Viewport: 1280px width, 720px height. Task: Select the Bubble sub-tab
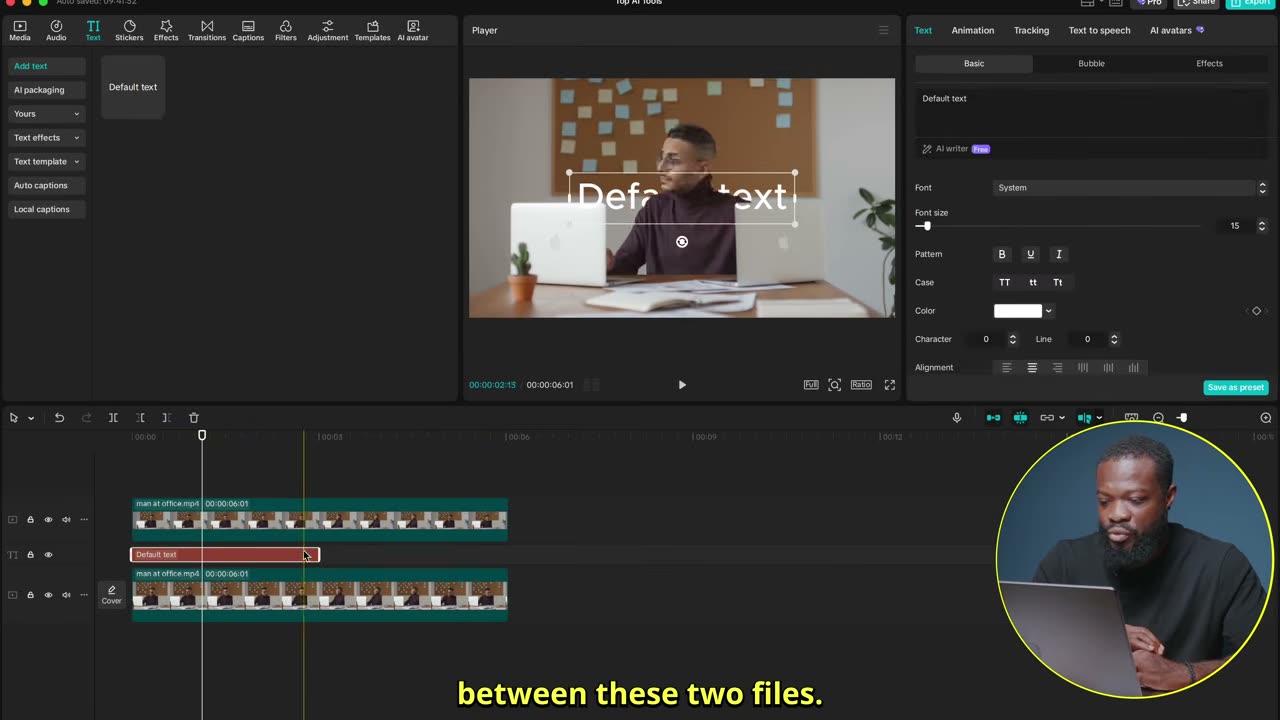pyautogui.click(x=1091, y=63)
